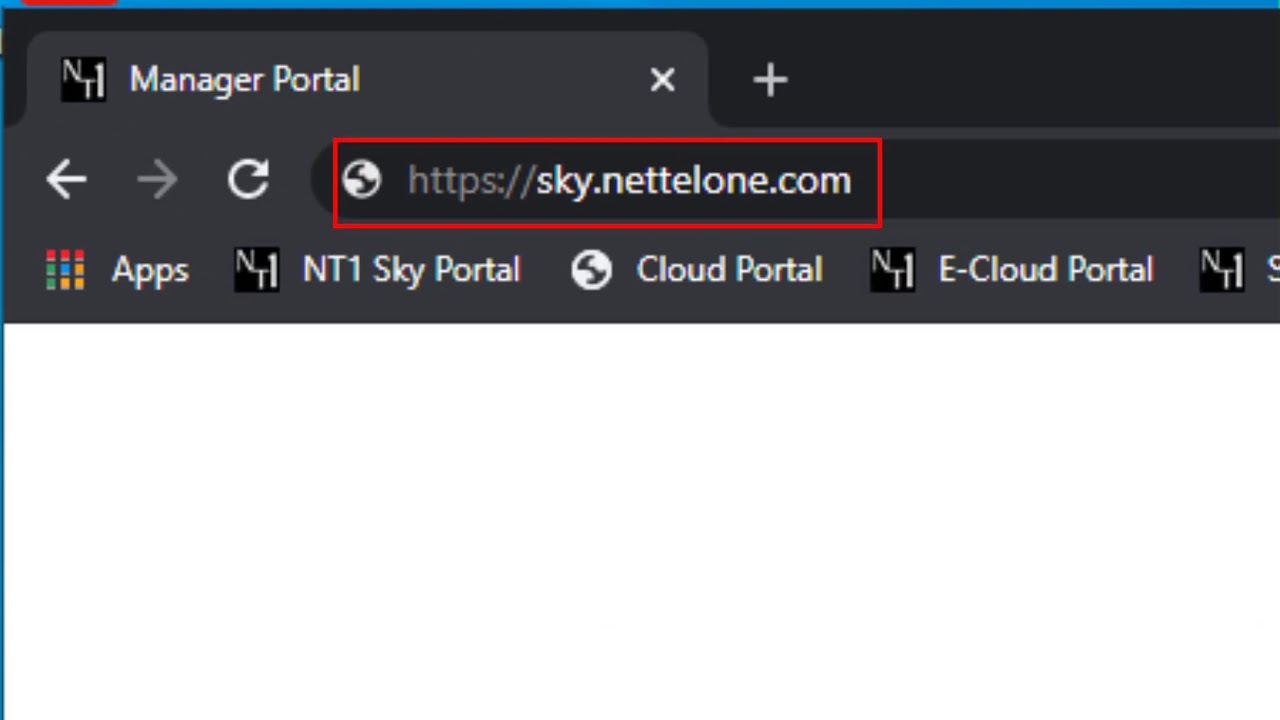Click the NT1 Sky Portal bookmark logo
The height and width of the screenshot is (720, 1280).
tap(256, 270)
